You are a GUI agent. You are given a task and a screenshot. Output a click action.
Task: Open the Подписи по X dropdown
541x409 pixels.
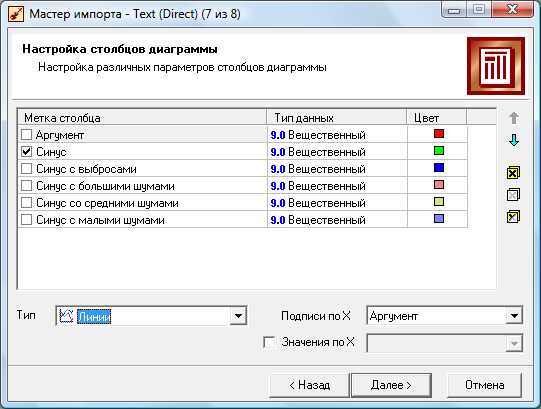[514, 315]
